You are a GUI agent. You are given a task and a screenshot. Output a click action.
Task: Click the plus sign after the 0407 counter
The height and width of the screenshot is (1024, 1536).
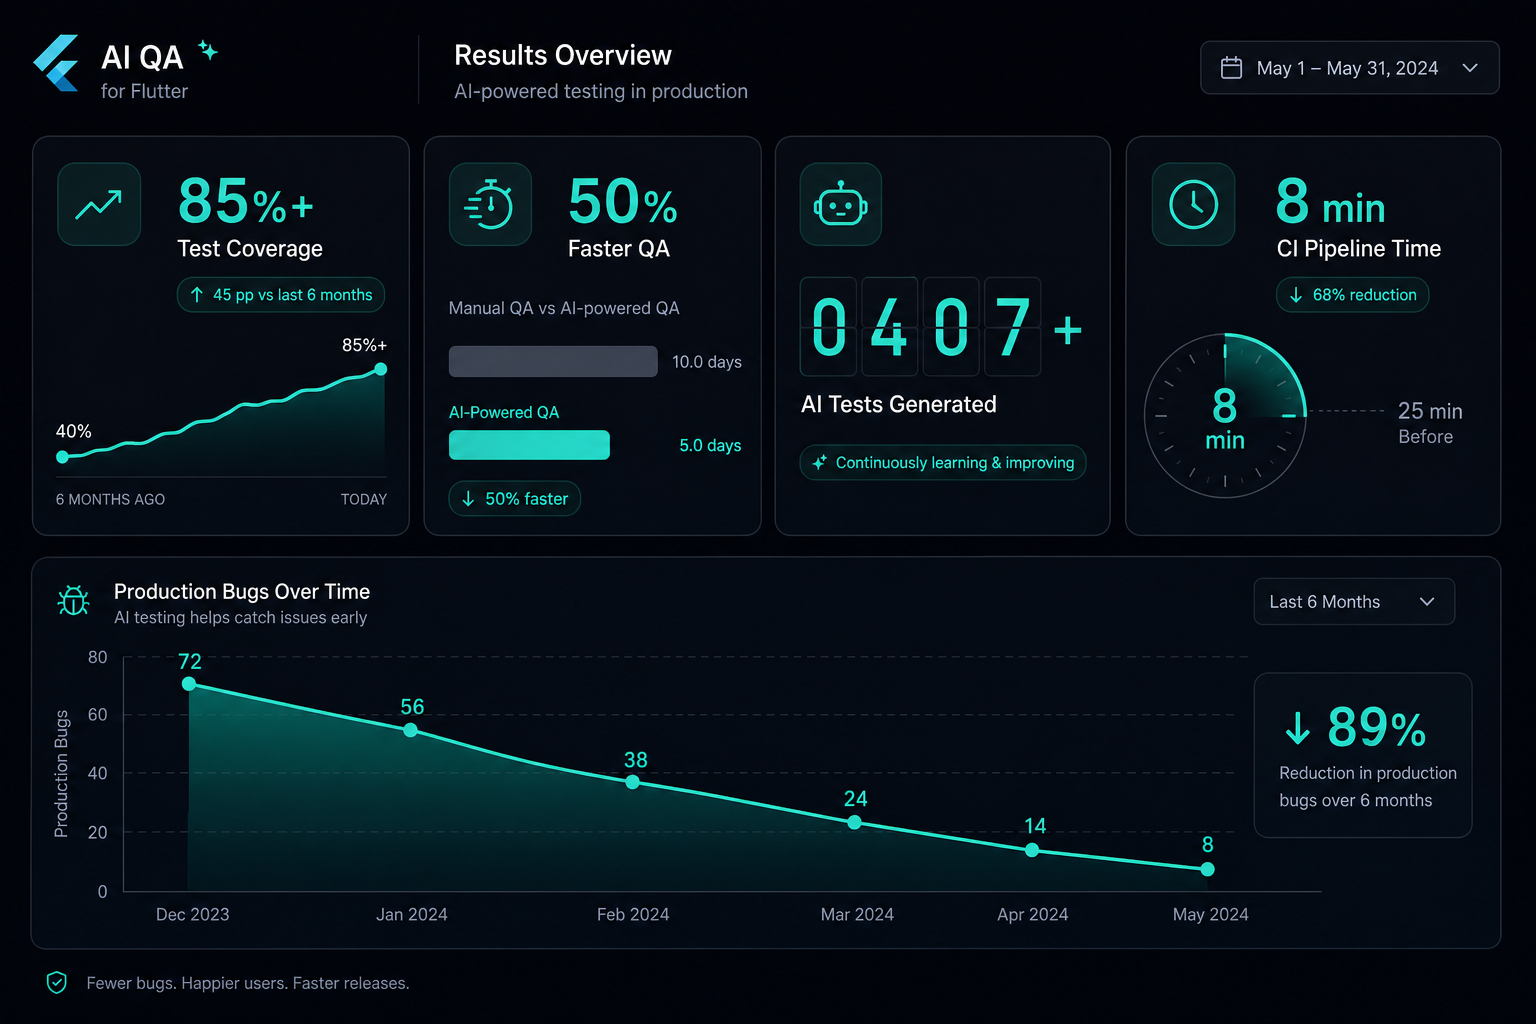tap(1068, 330)
